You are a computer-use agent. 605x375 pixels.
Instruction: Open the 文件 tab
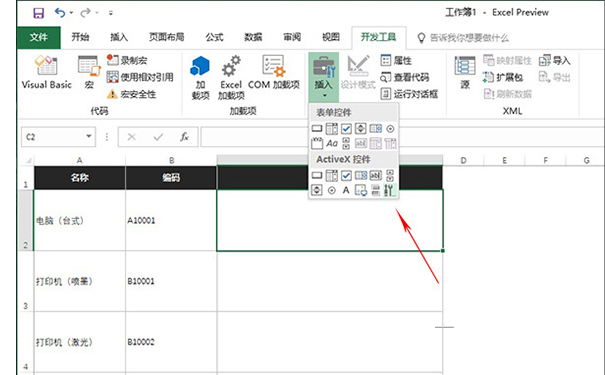[x=39, y=37]
